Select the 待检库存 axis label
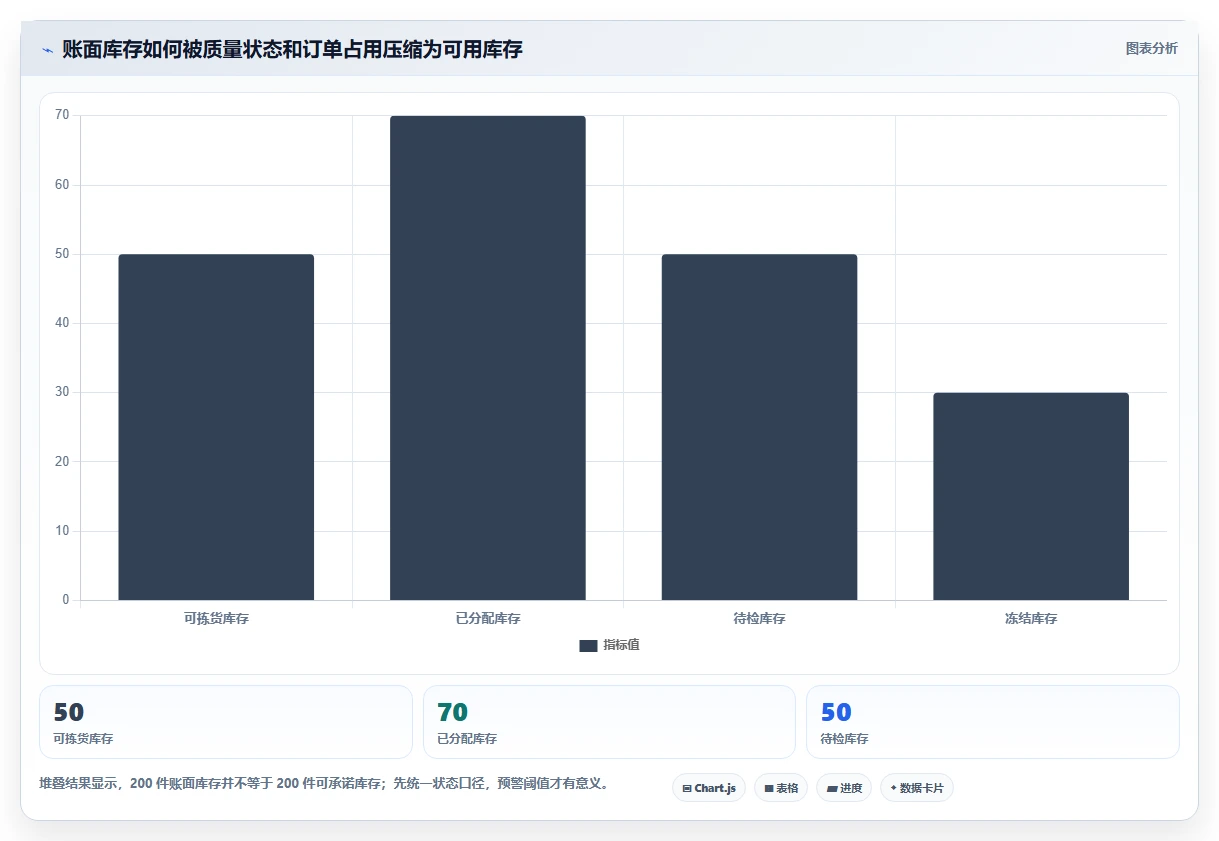 click(x=759, y=619)
